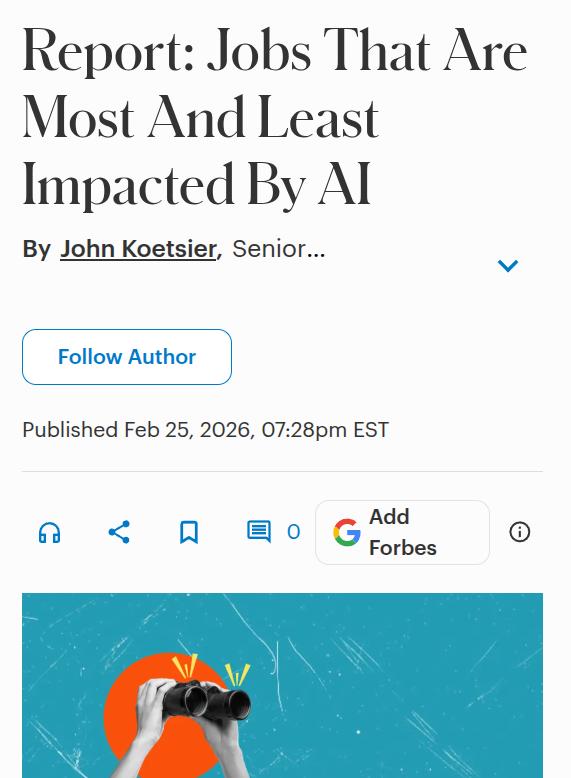This screenshot has width=571, height=778.
Task: Open comments via speech-bubble icon
Action: click(x=259, y=532)
